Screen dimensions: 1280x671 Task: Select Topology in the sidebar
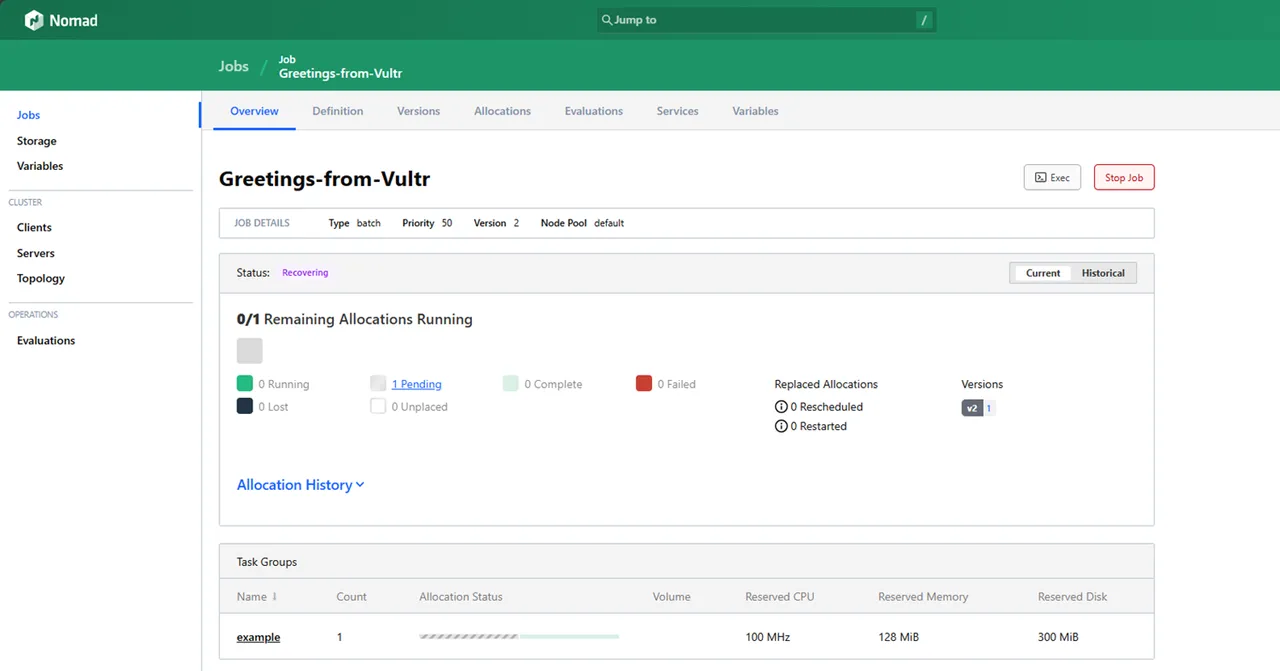(41, 278)
